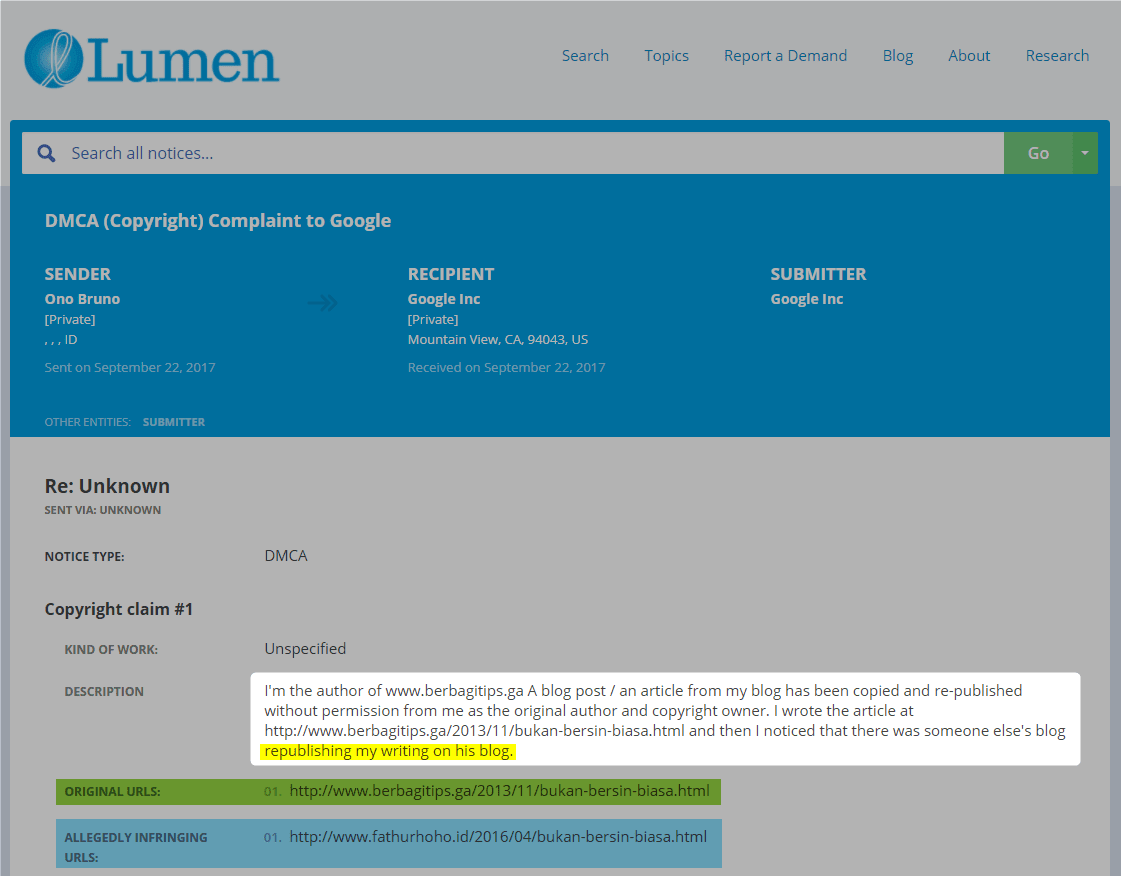Open Report a Demand page
The width and height of the screenshot is (1121, 876).
tap(785, 56)
